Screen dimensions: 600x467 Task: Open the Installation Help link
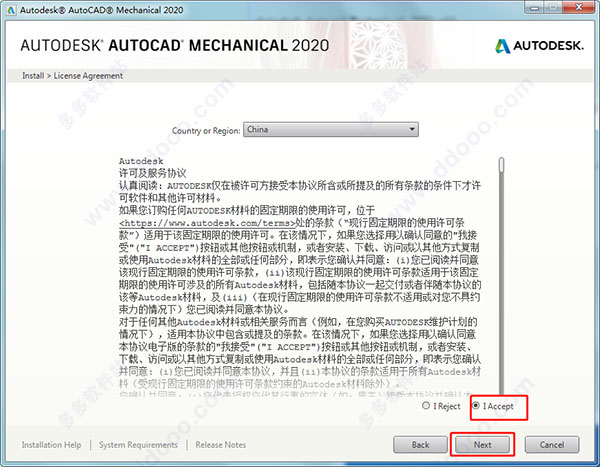tap(51, 445)
